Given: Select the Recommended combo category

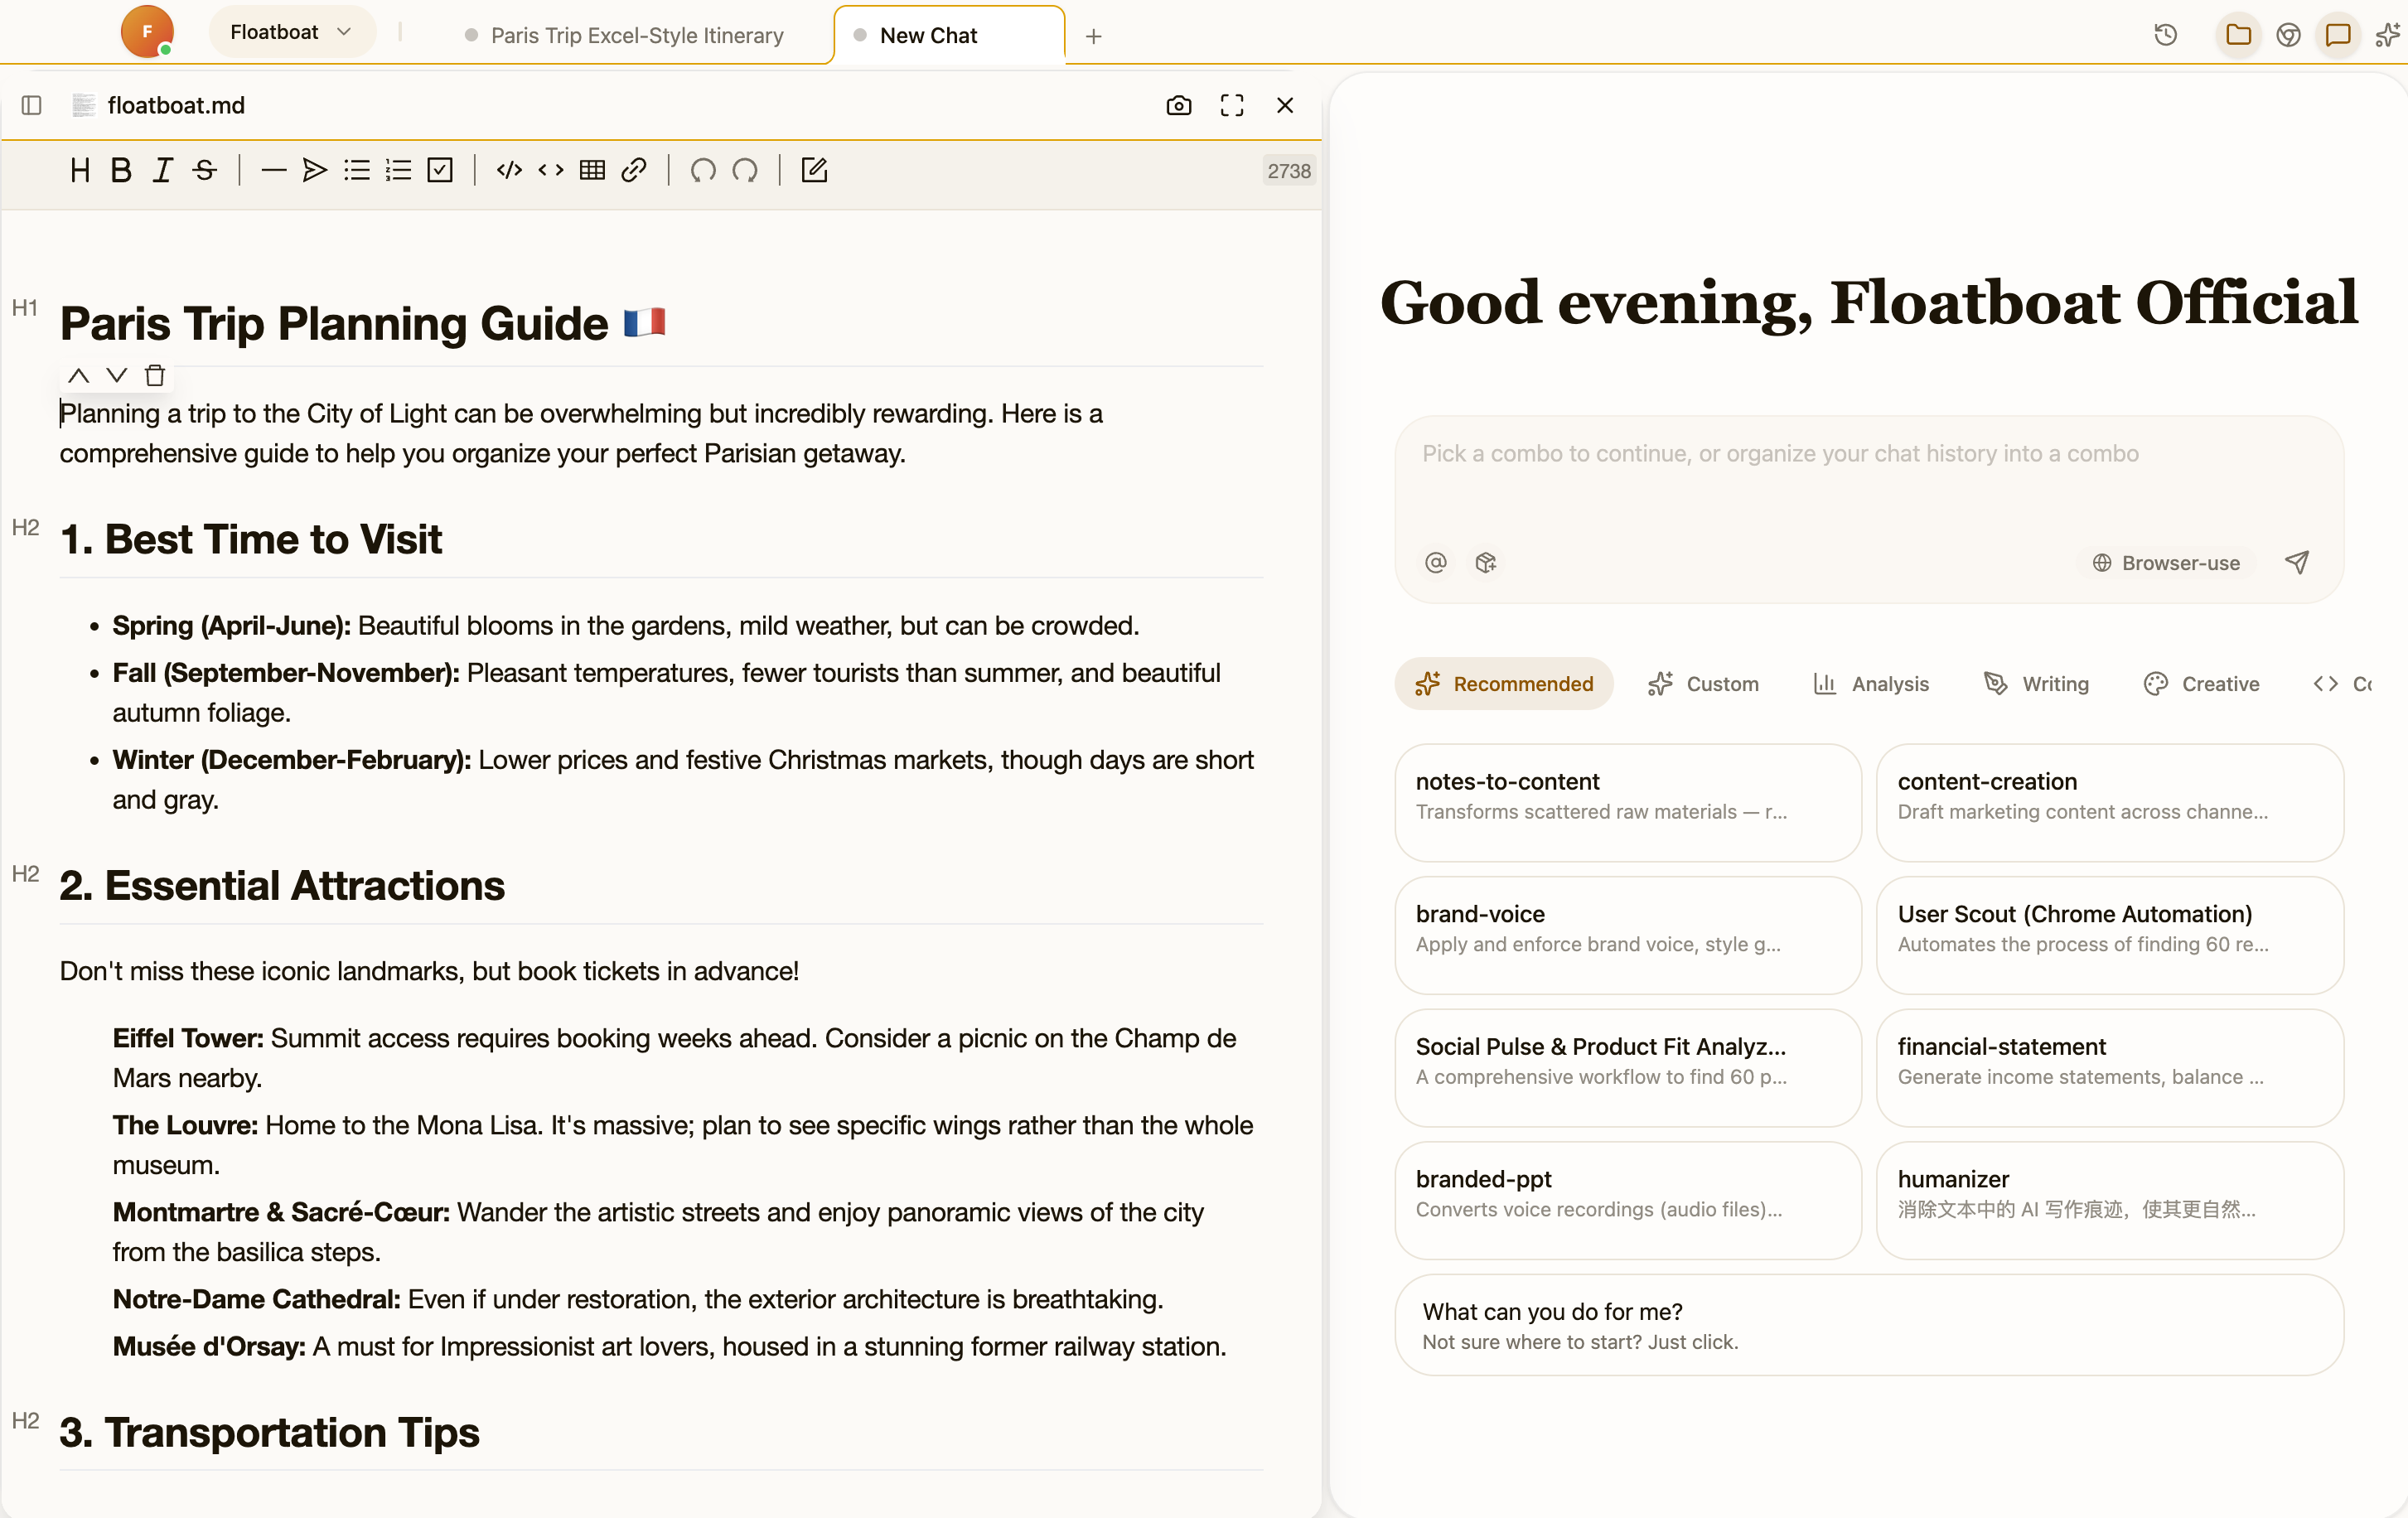Looking at the screenshot, I should (1504, 684).
